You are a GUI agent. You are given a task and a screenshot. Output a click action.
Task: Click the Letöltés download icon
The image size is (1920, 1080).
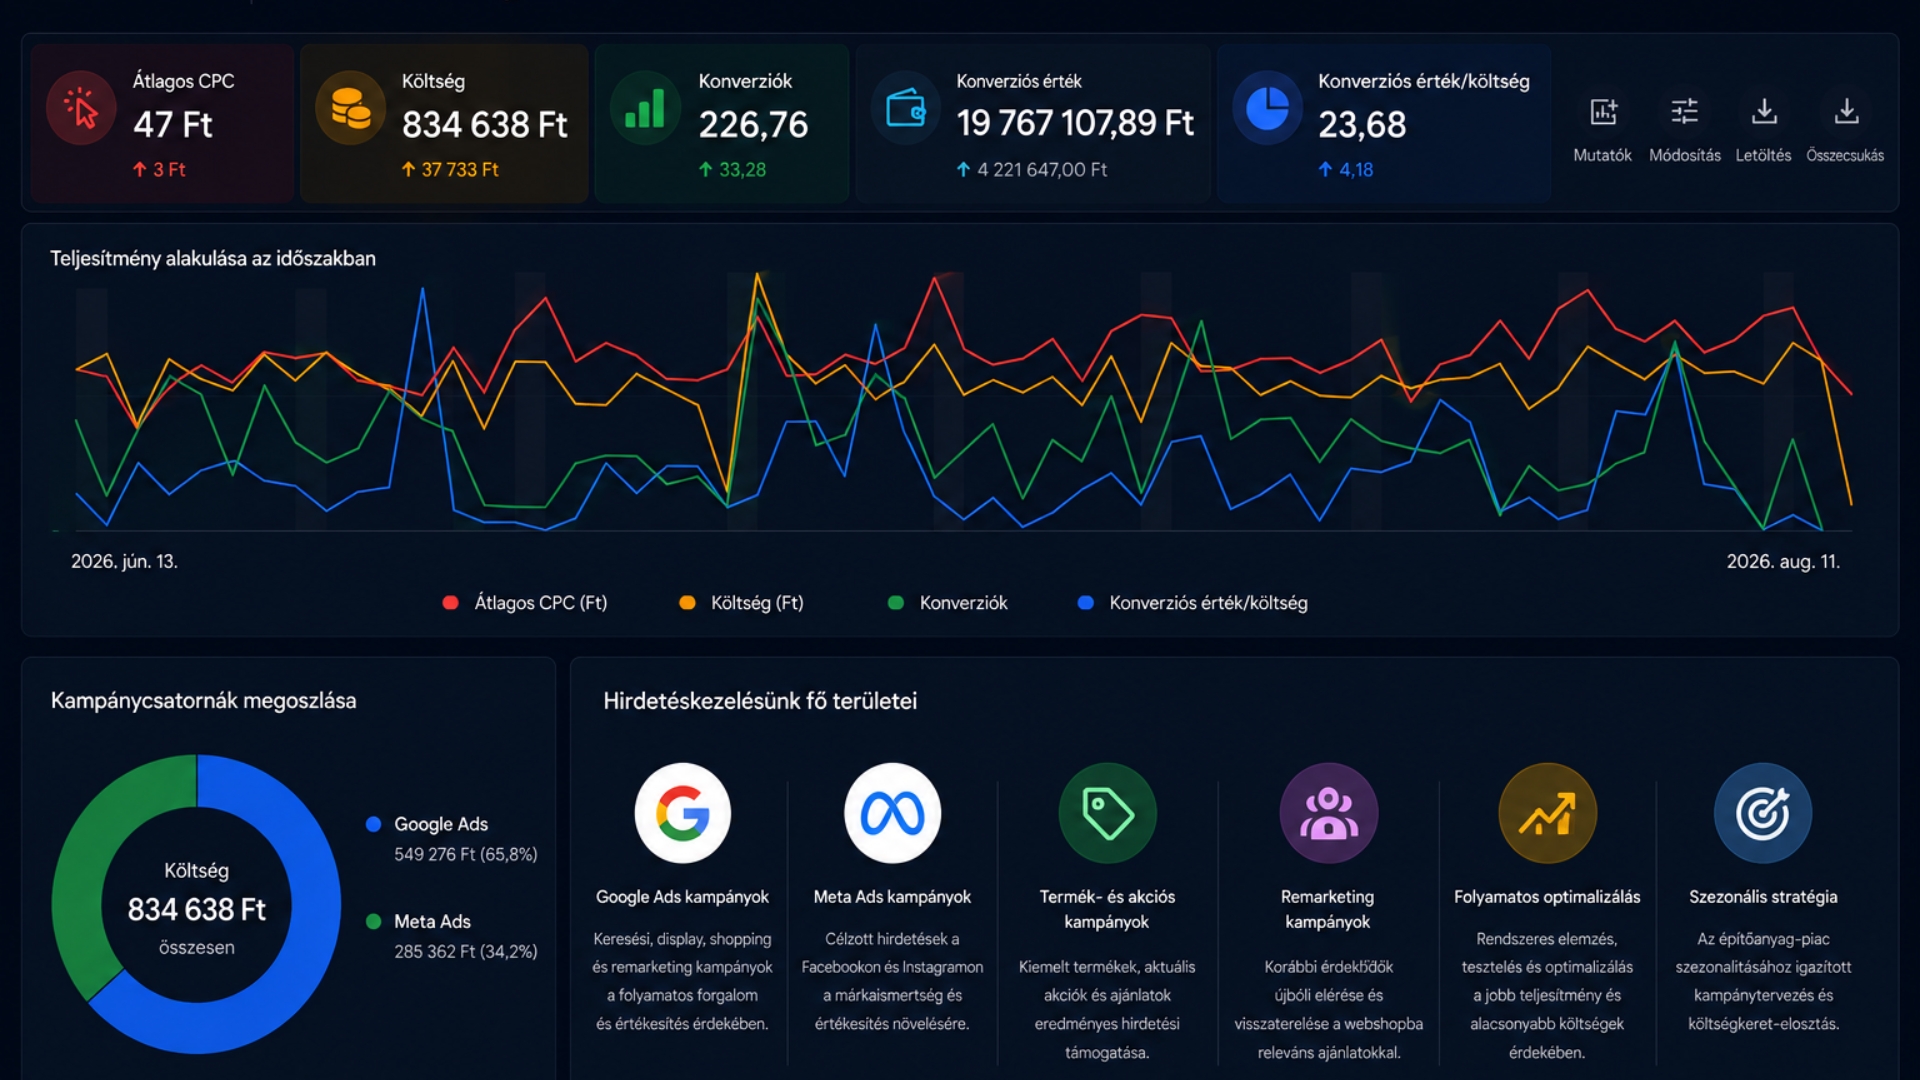pyautogui.click(x=1764, y=111)
